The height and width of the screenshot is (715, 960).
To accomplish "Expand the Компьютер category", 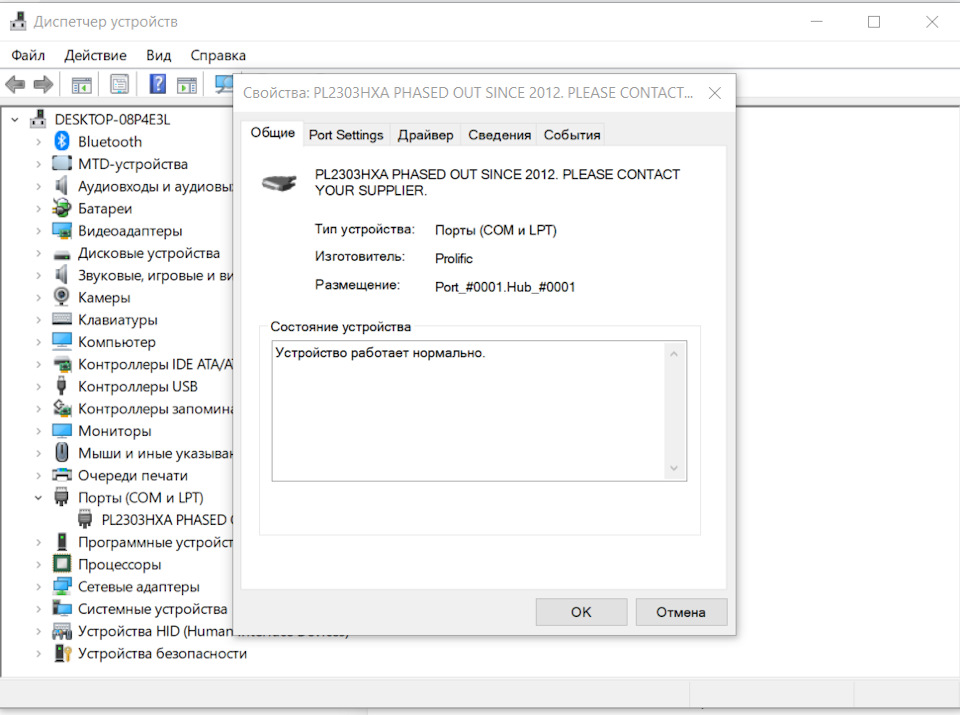I will pos(39,342).
